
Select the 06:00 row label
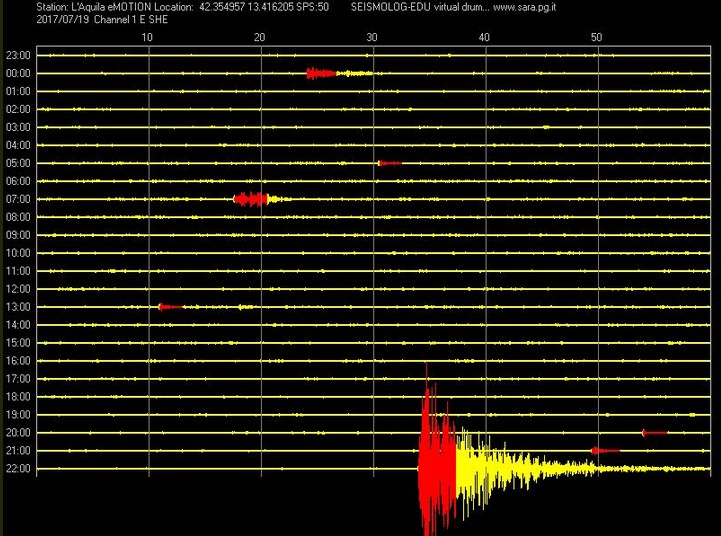coord(18,181)
